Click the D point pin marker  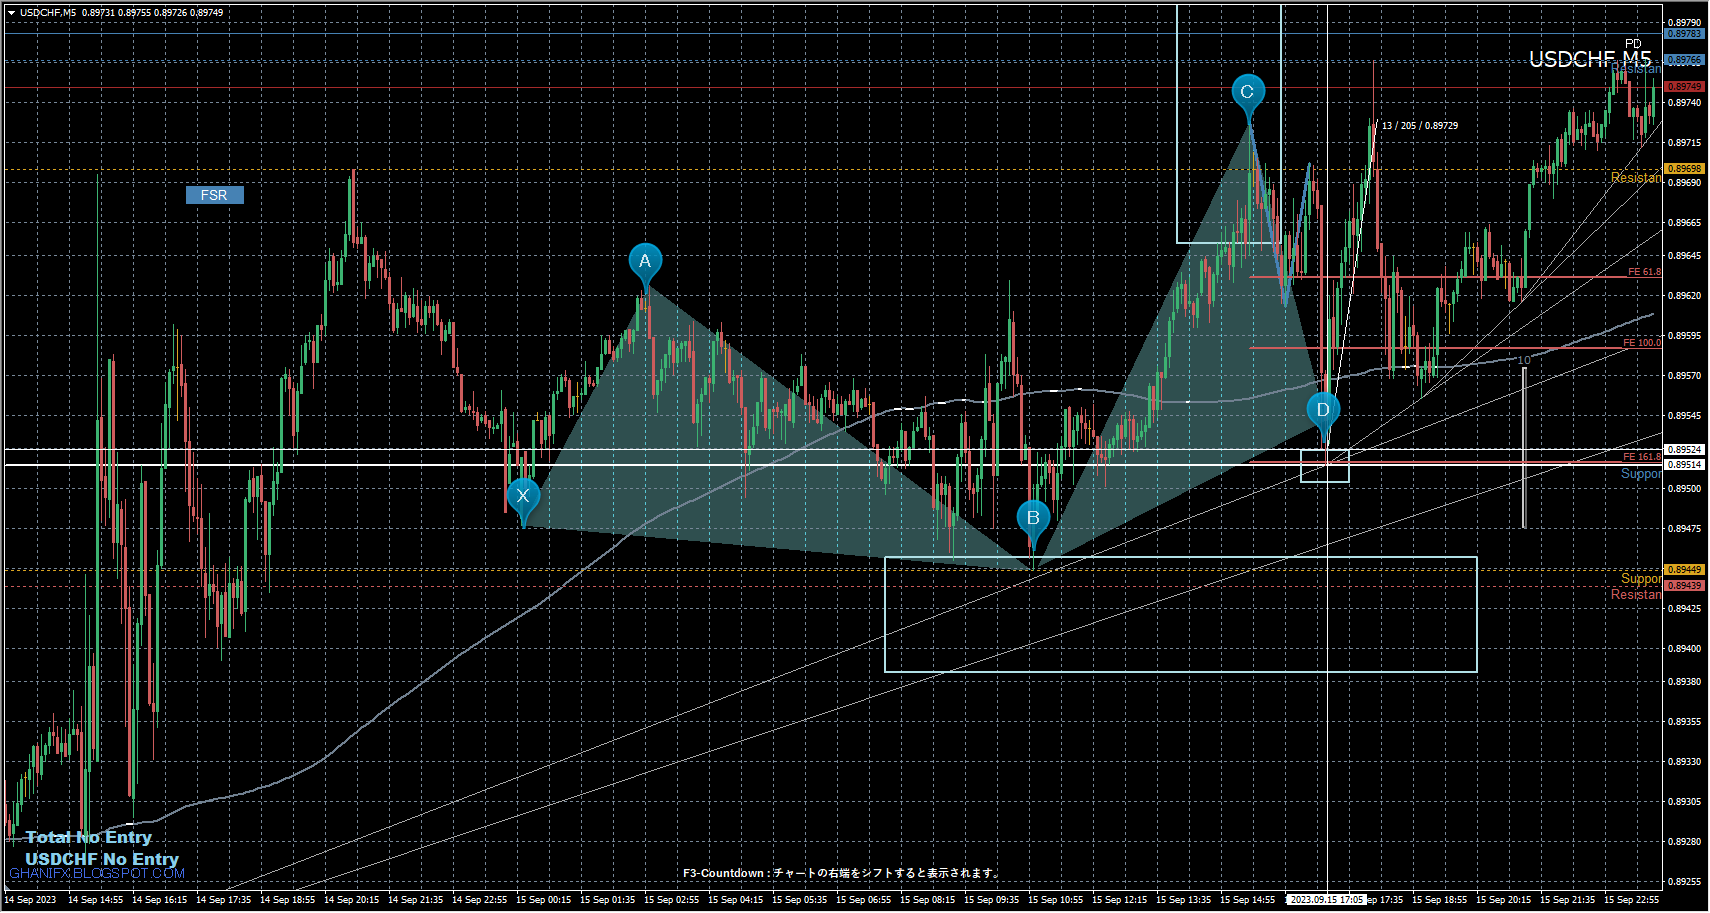1323,410
